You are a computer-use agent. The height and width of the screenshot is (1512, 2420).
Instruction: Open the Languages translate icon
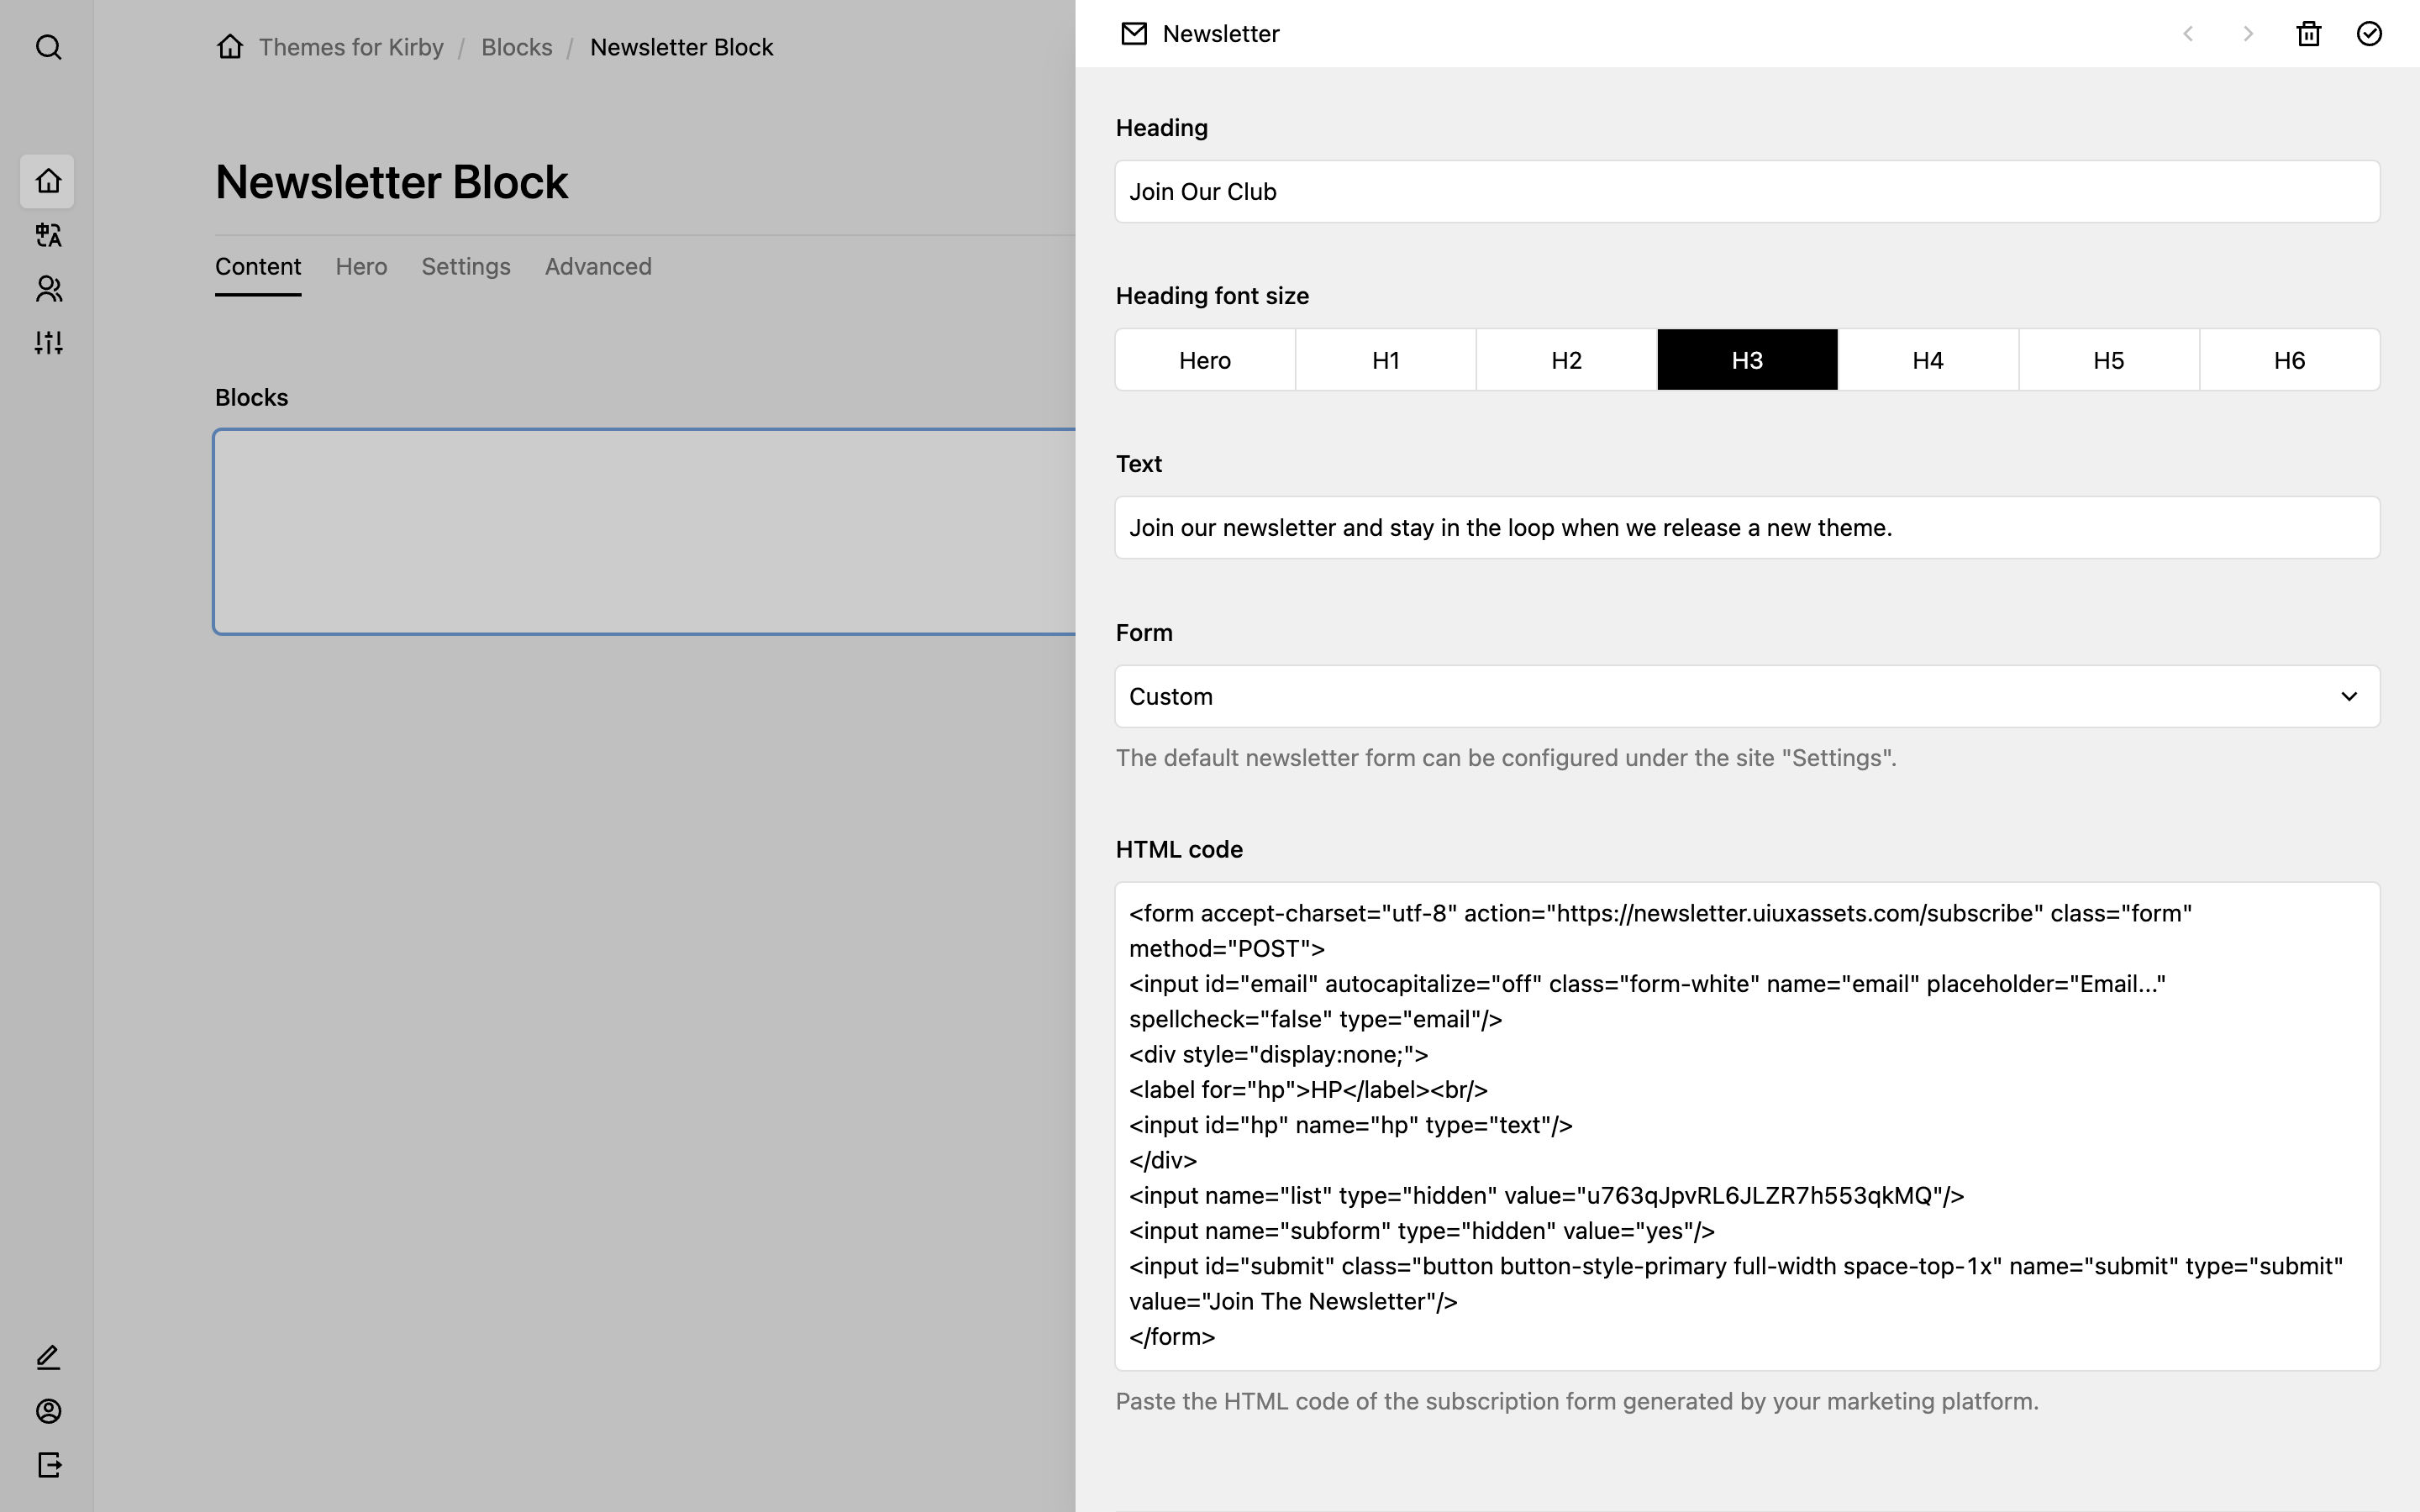[48, 235]
